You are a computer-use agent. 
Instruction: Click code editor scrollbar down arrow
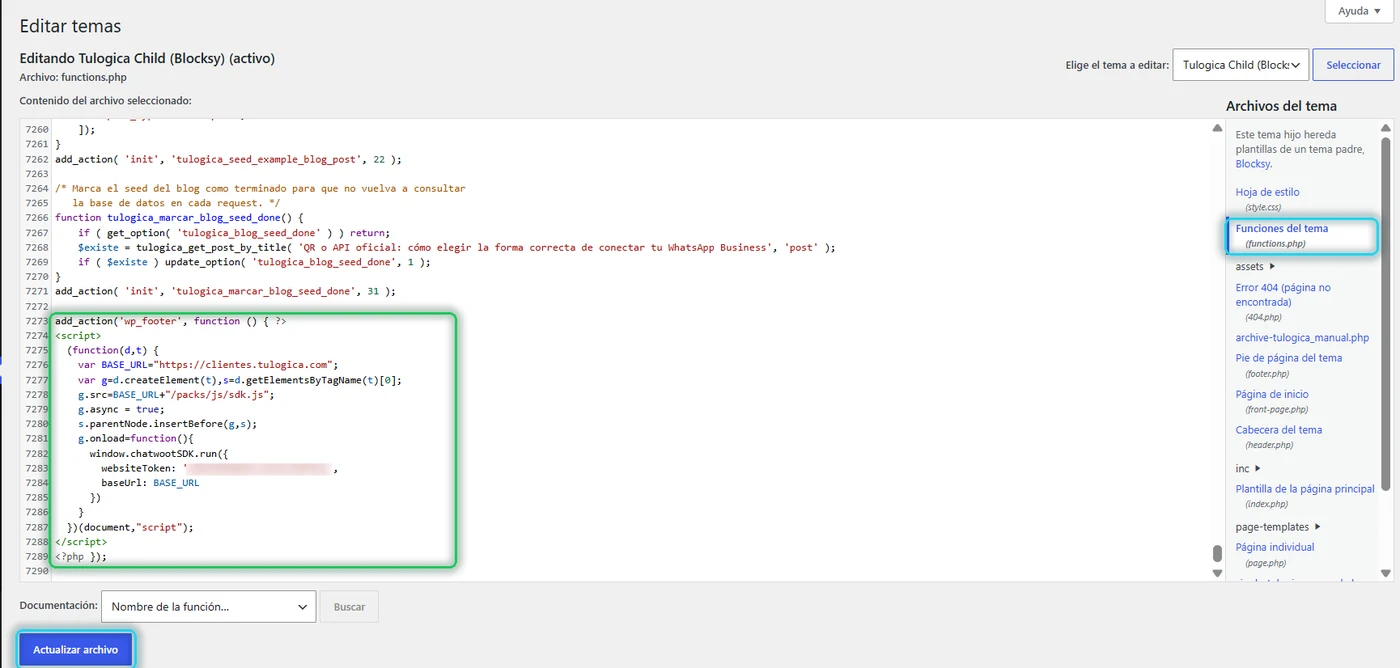[1217, 573]
